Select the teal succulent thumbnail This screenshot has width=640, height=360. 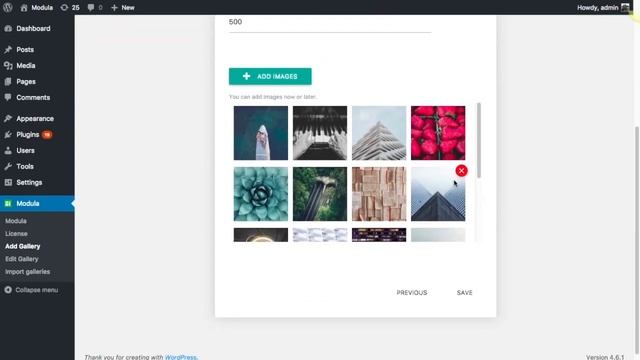261,194
